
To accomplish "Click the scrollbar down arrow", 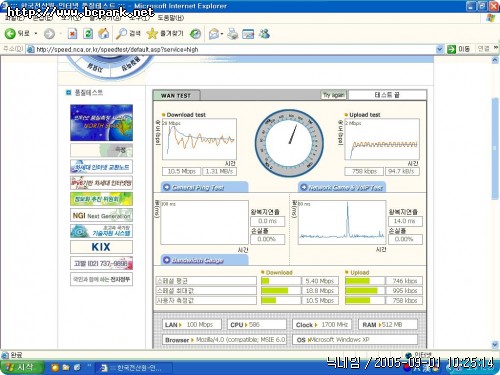I will pos(495,344).
